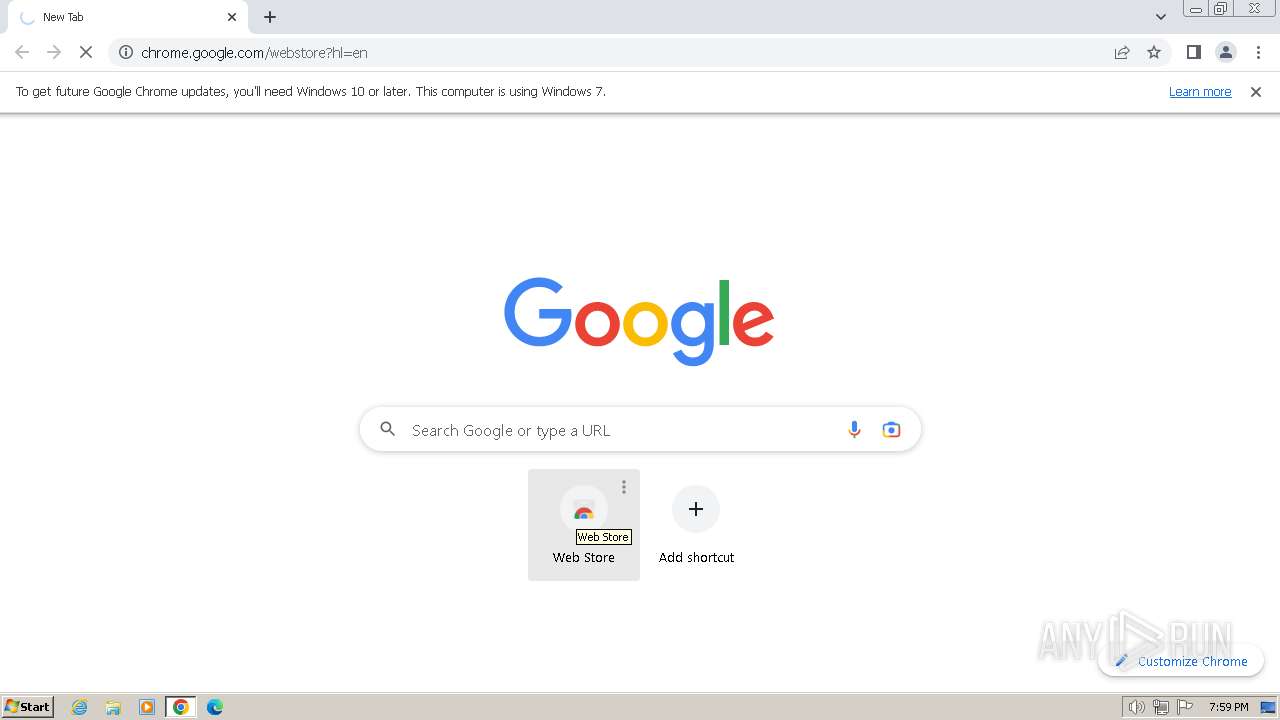Click the show desktop tray icon
1280x720 pixels.
[x=1268, y=707]
